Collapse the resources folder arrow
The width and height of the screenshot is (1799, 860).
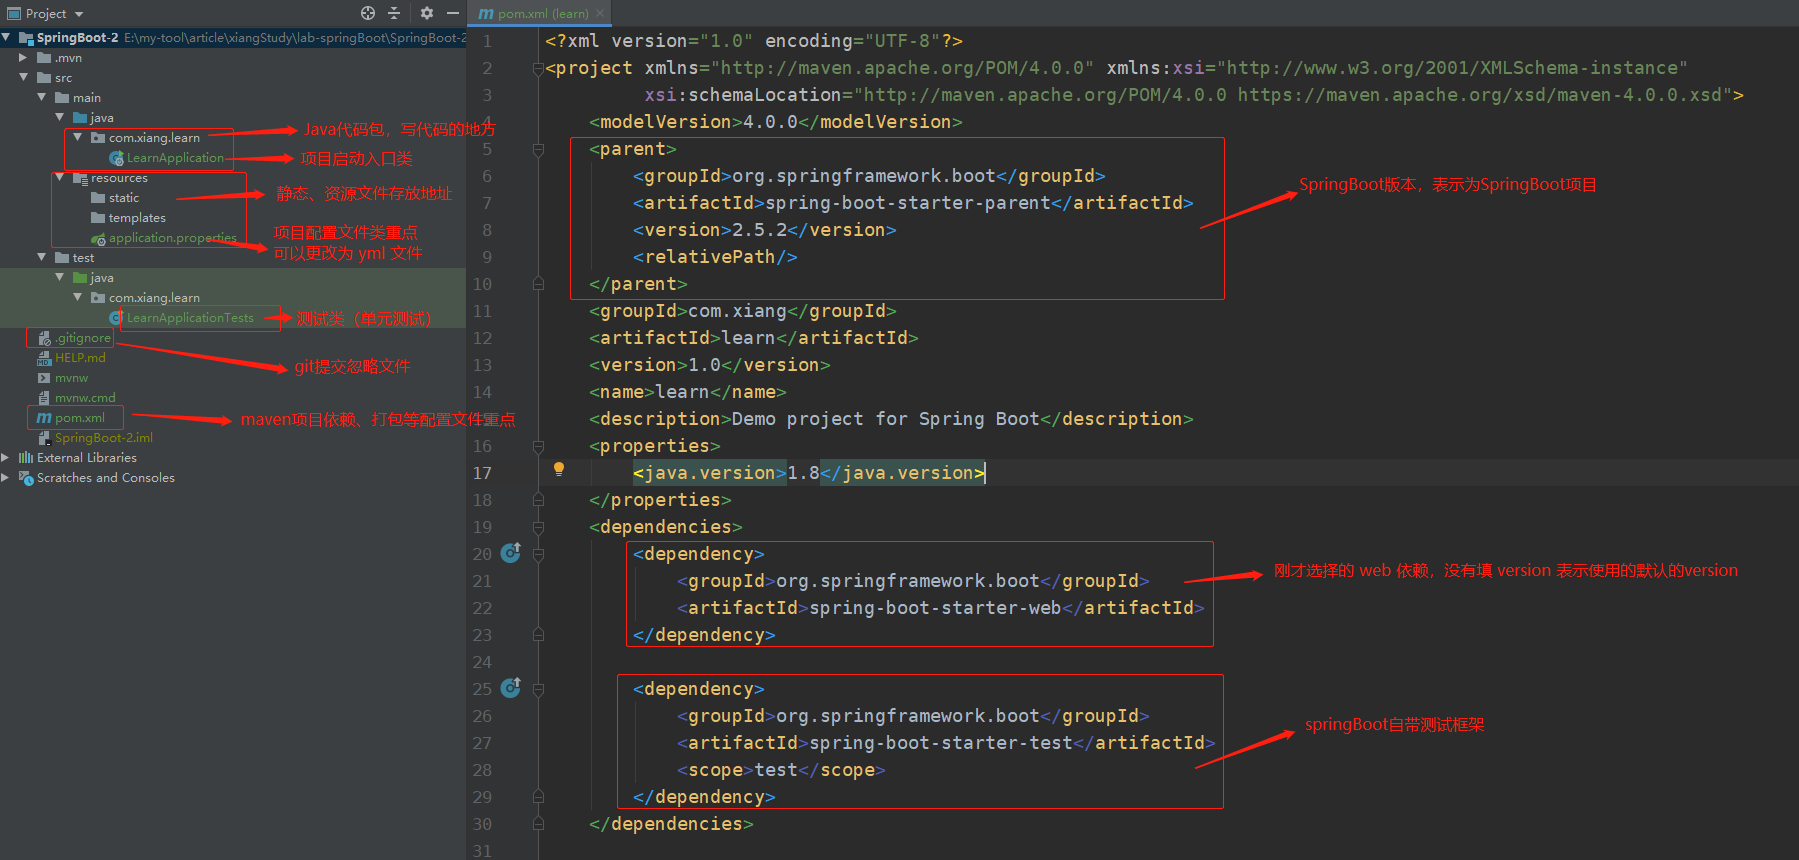click(59, 177)
